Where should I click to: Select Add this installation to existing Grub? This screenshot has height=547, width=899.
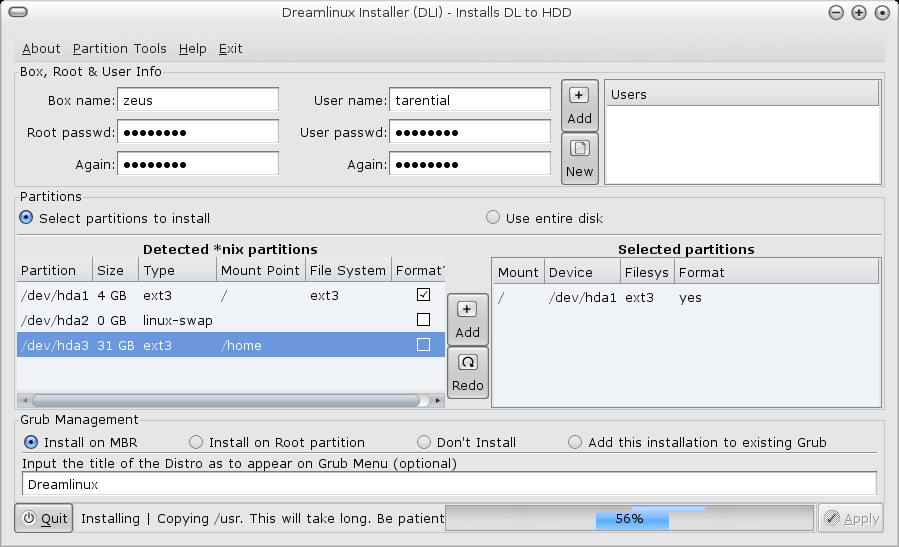574,442
